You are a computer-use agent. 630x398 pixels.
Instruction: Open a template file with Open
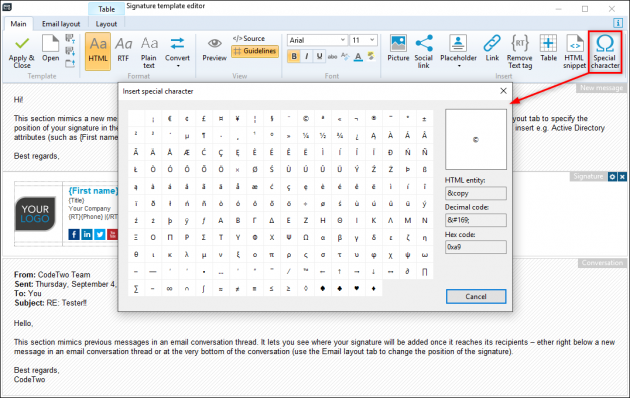(x=50, y=48)
